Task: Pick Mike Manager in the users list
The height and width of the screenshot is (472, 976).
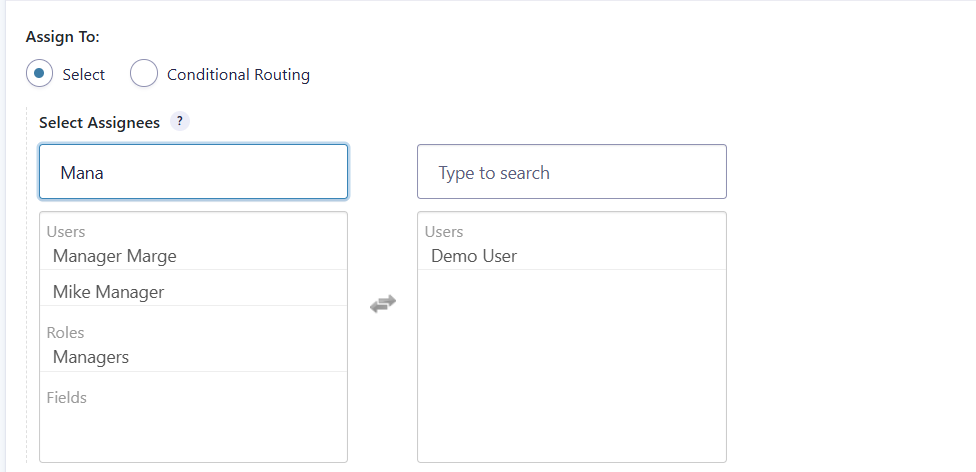Action: pos(108,292)
